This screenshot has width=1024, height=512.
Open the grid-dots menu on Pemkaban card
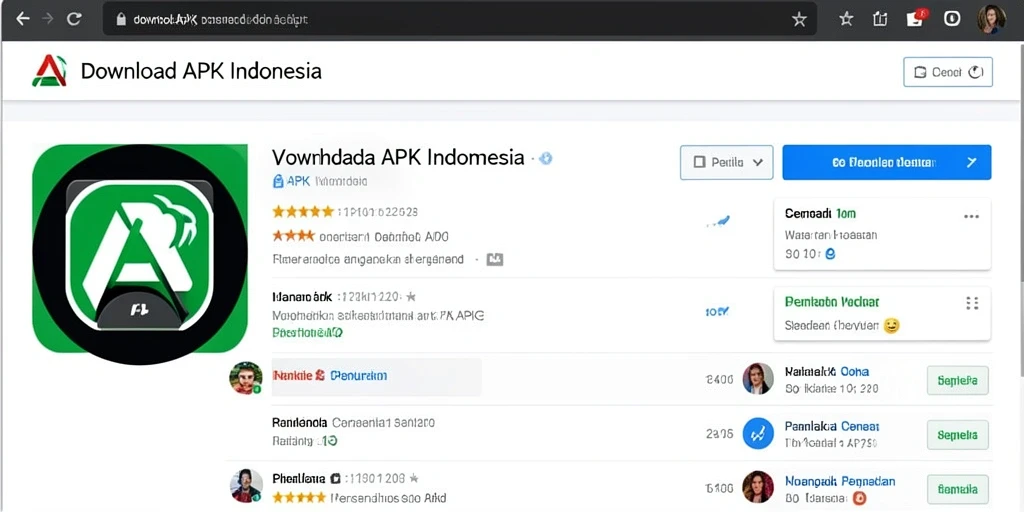(x=972, y=303)
